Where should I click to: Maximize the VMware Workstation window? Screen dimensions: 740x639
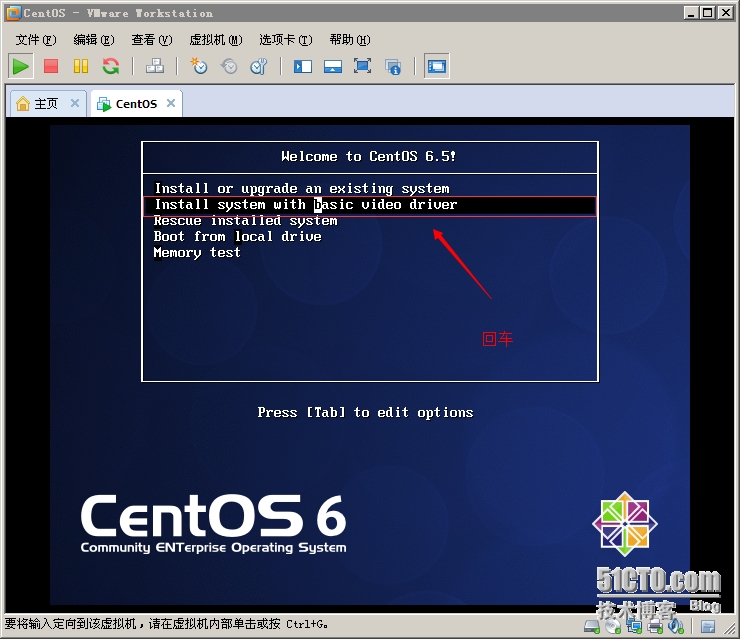[708, 13]
